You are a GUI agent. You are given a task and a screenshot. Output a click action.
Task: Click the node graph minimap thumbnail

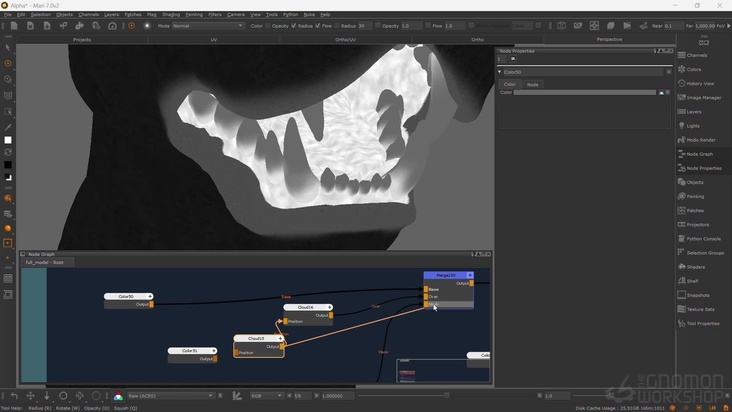click(443, 370)
